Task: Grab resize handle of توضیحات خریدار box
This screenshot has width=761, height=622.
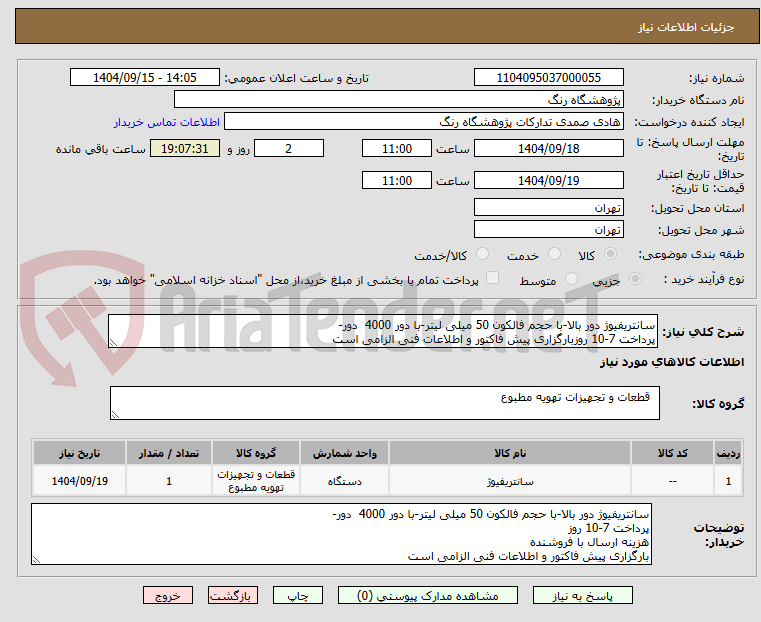Action: (36, 559)
